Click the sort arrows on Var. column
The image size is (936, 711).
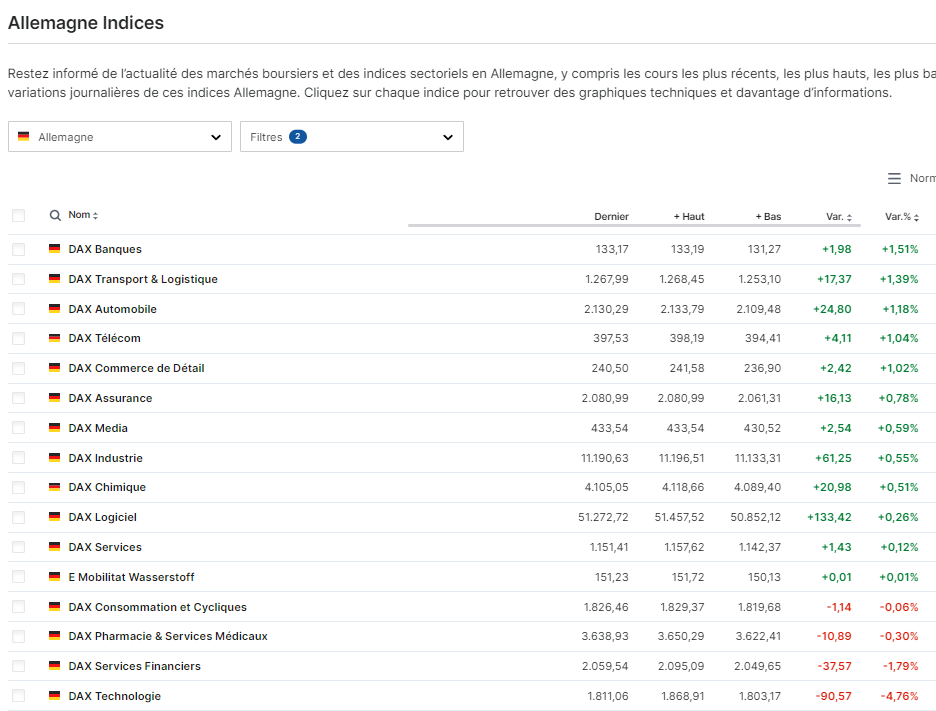pyautogui.click(x=850, y=217)
